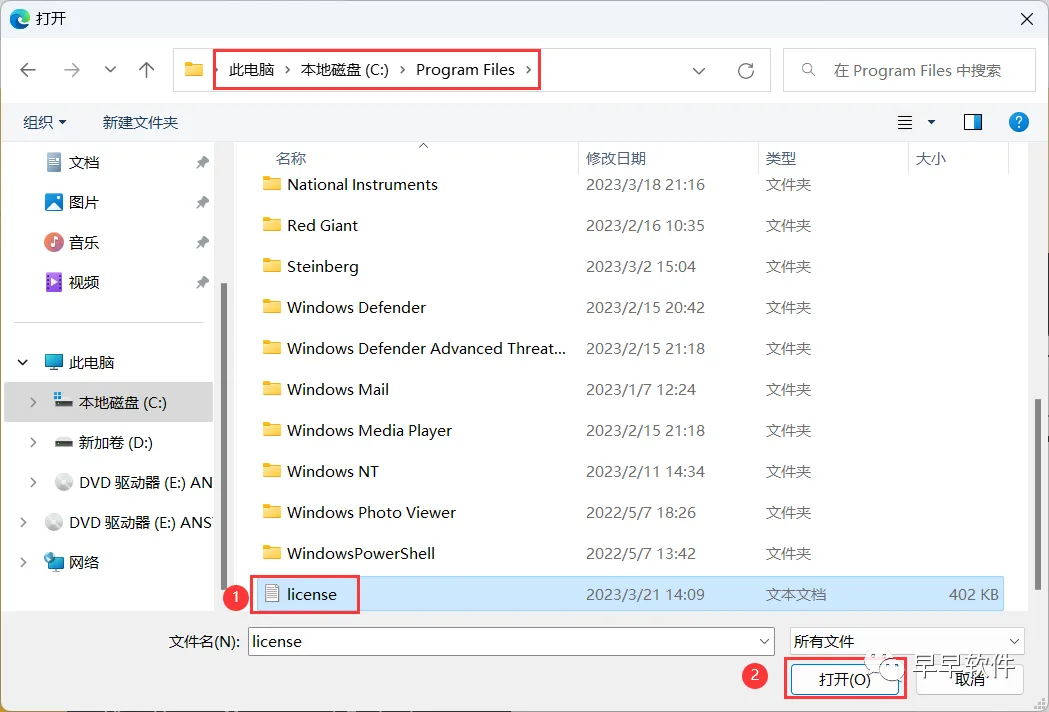Expand nested DVD 驱动器 (E:) under 此电脑

(x=33, y=482)
